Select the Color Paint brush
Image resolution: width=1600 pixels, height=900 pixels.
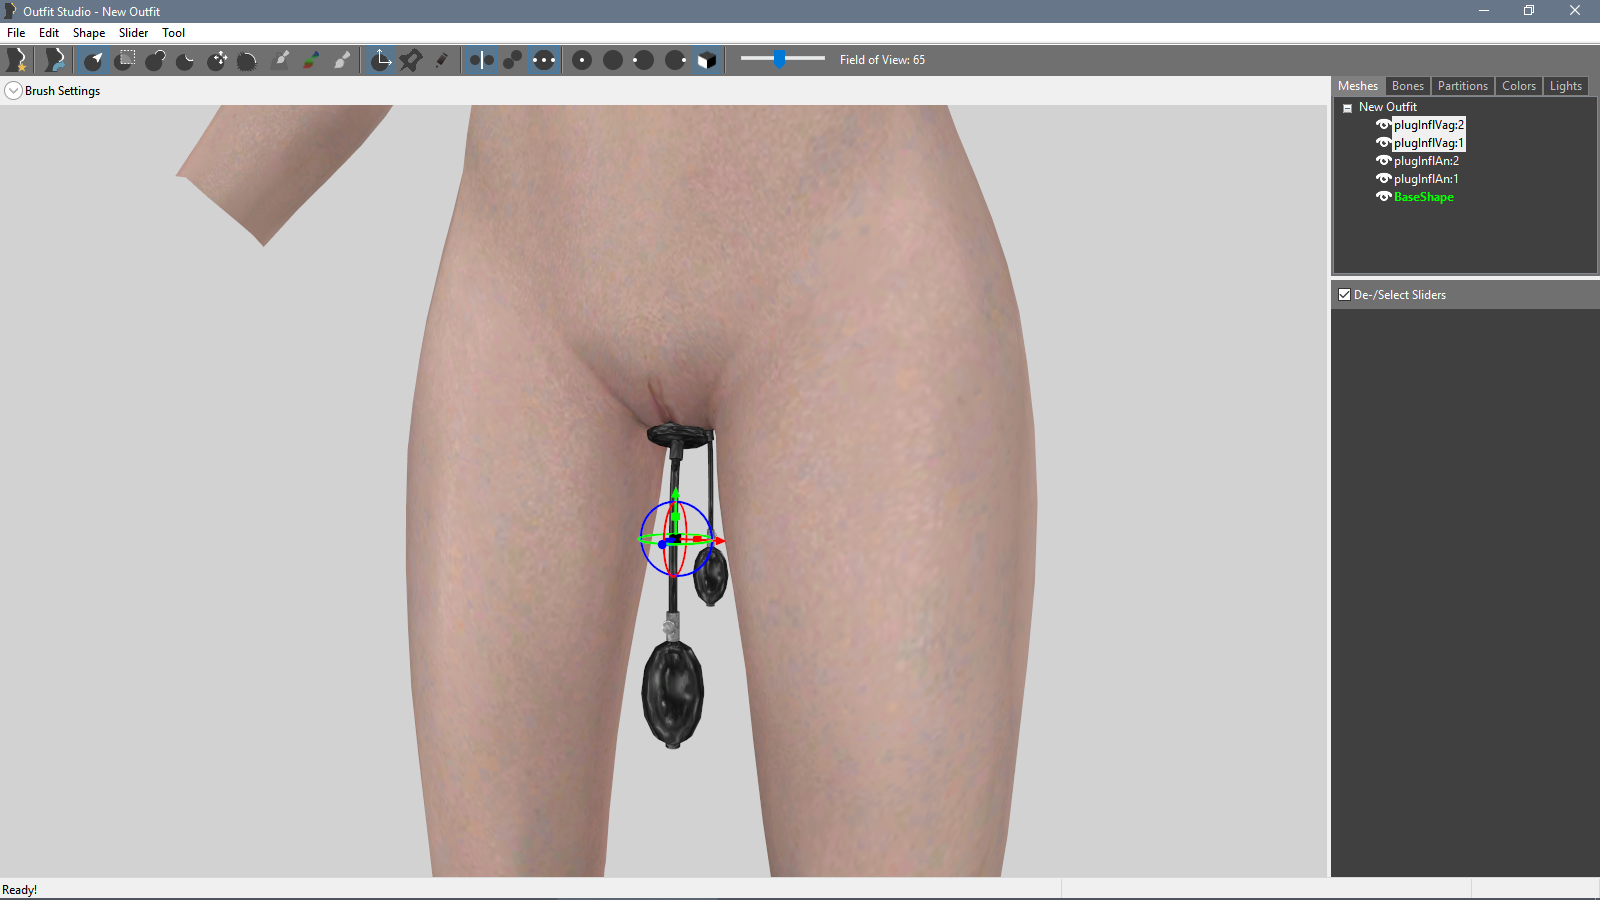[312, 60]
